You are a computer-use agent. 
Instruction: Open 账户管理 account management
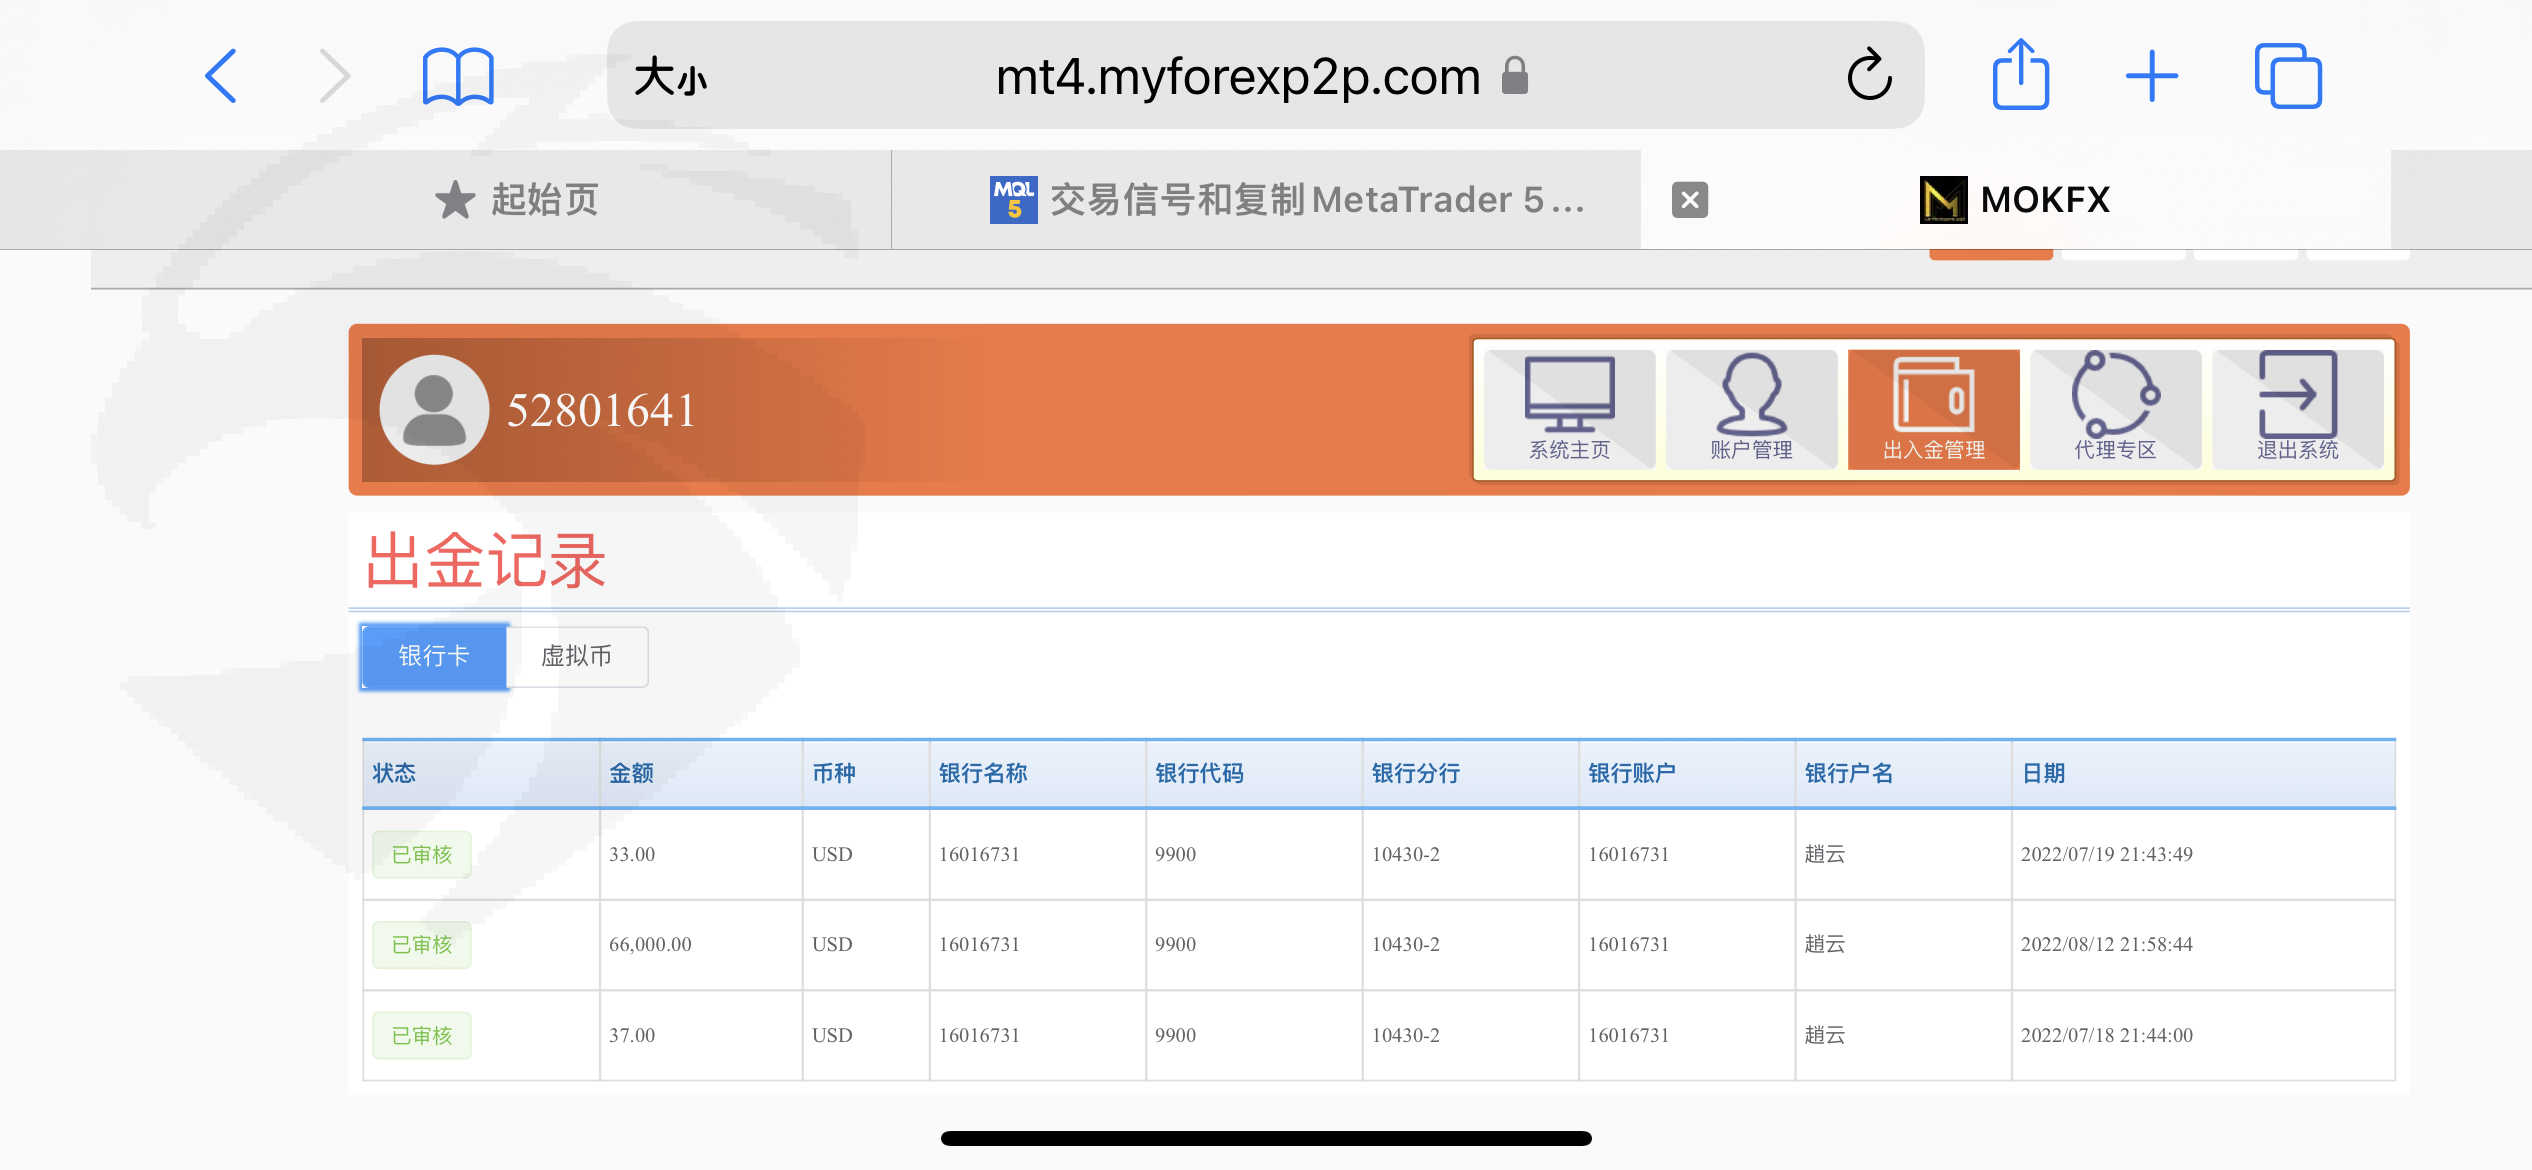1751,409
